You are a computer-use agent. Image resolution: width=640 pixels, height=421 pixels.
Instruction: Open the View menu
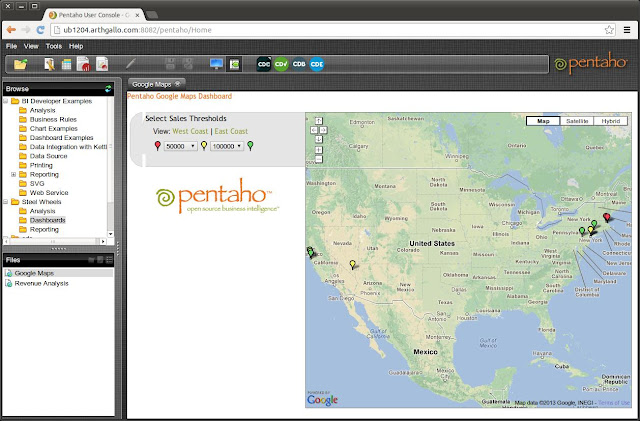click(31, 46)
